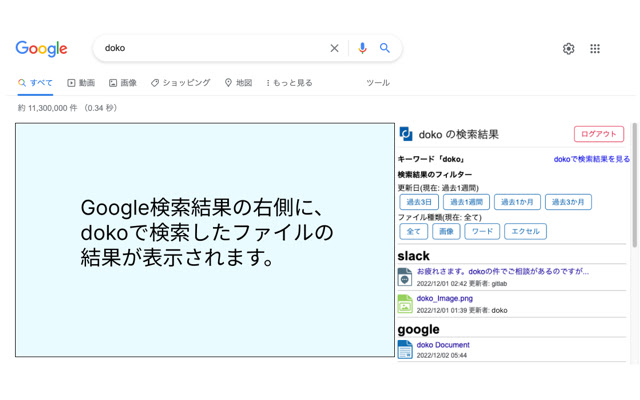Click the slack section heading

pyautogui.click(x=413, y=256)
